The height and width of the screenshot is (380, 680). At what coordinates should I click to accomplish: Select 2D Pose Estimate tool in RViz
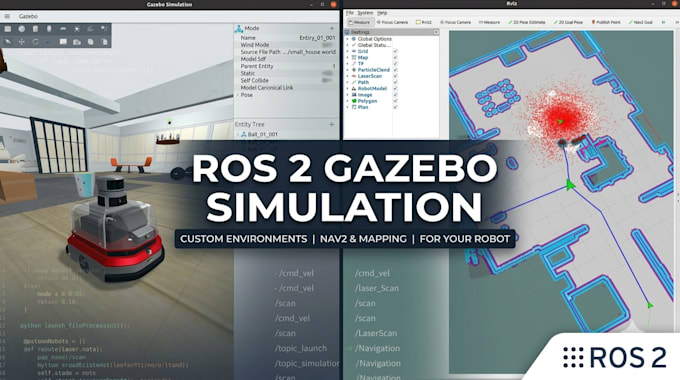(526, 22)
